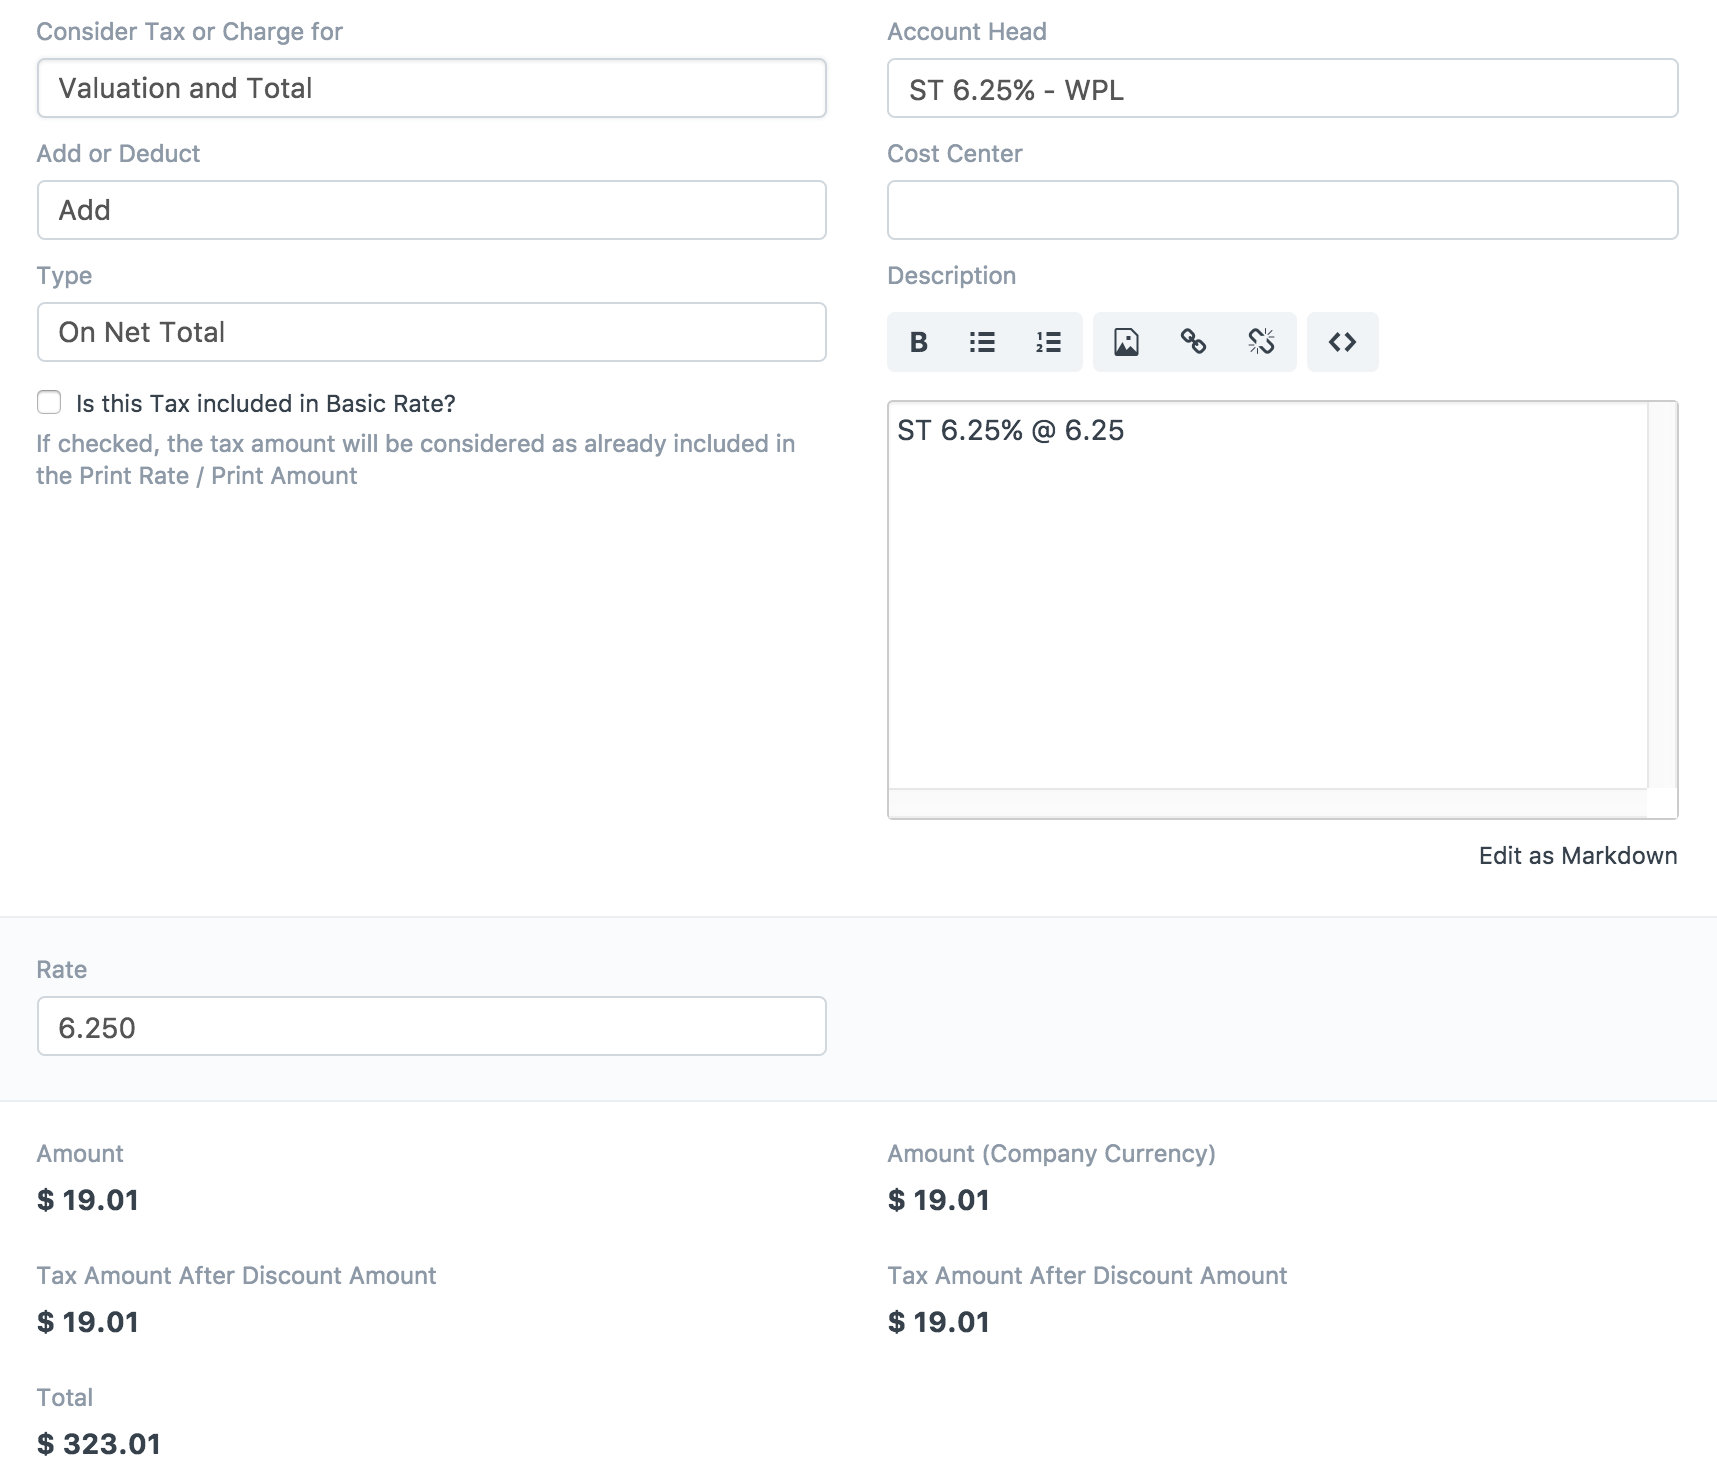Click the Total value $ 323.01
Image resolution: width=1717 pixels, height=1463 pixels.
tap(99, 1443)
